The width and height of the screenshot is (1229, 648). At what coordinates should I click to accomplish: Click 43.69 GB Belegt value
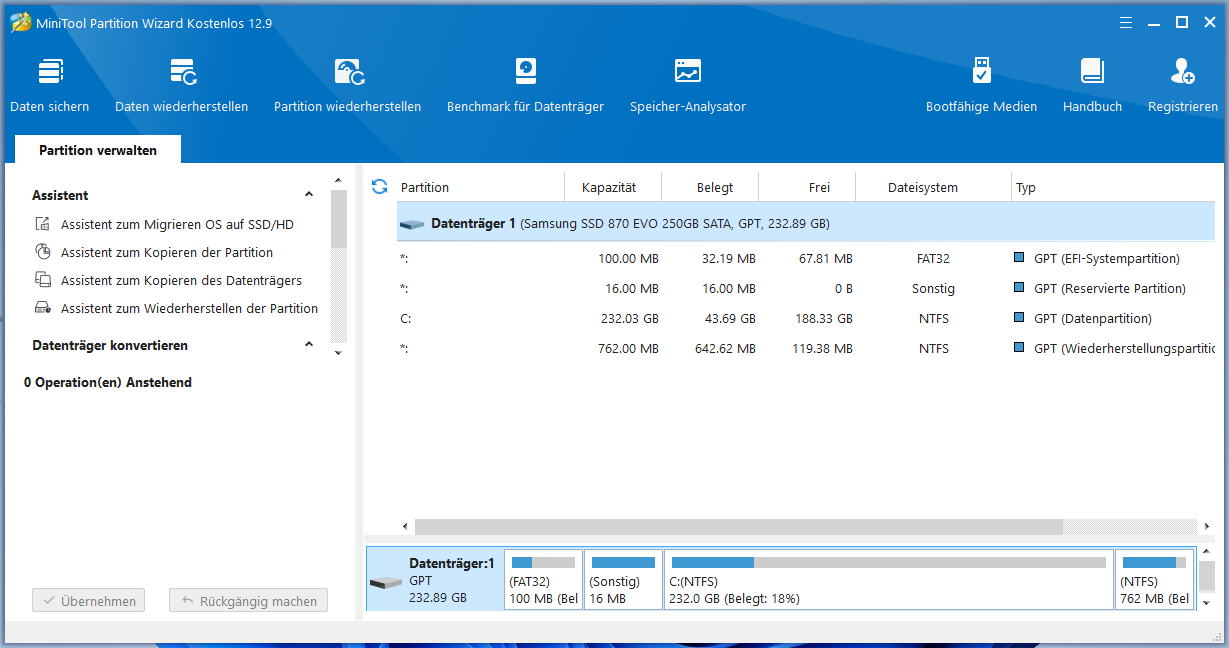[x=728, y=319]
